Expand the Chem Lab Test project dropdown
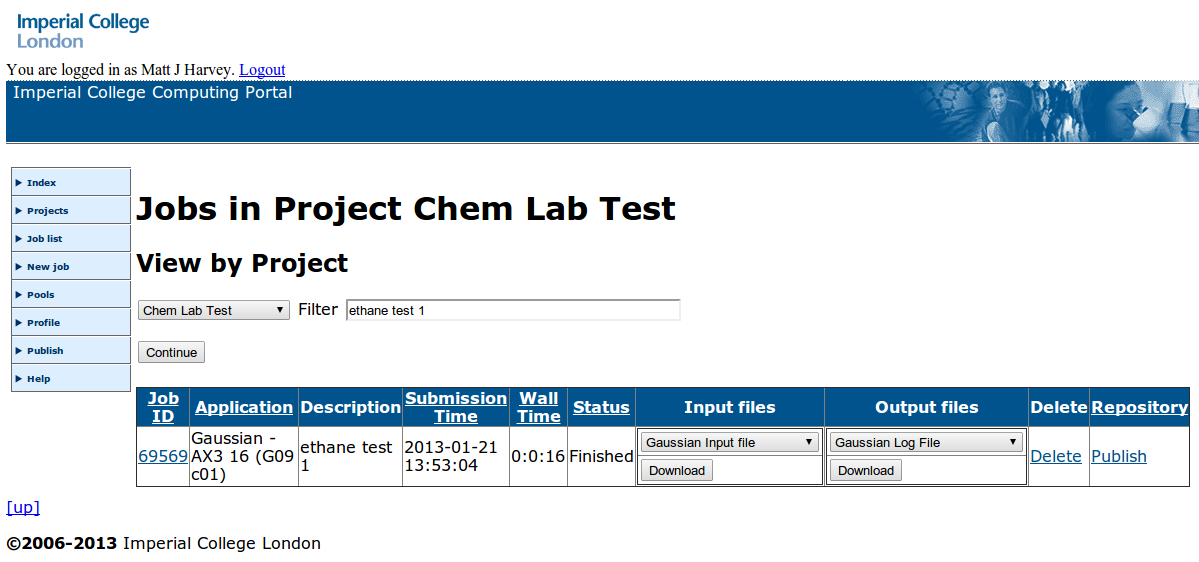Image resolution: width=1199 pixels, height=562 pixels. 213,311
